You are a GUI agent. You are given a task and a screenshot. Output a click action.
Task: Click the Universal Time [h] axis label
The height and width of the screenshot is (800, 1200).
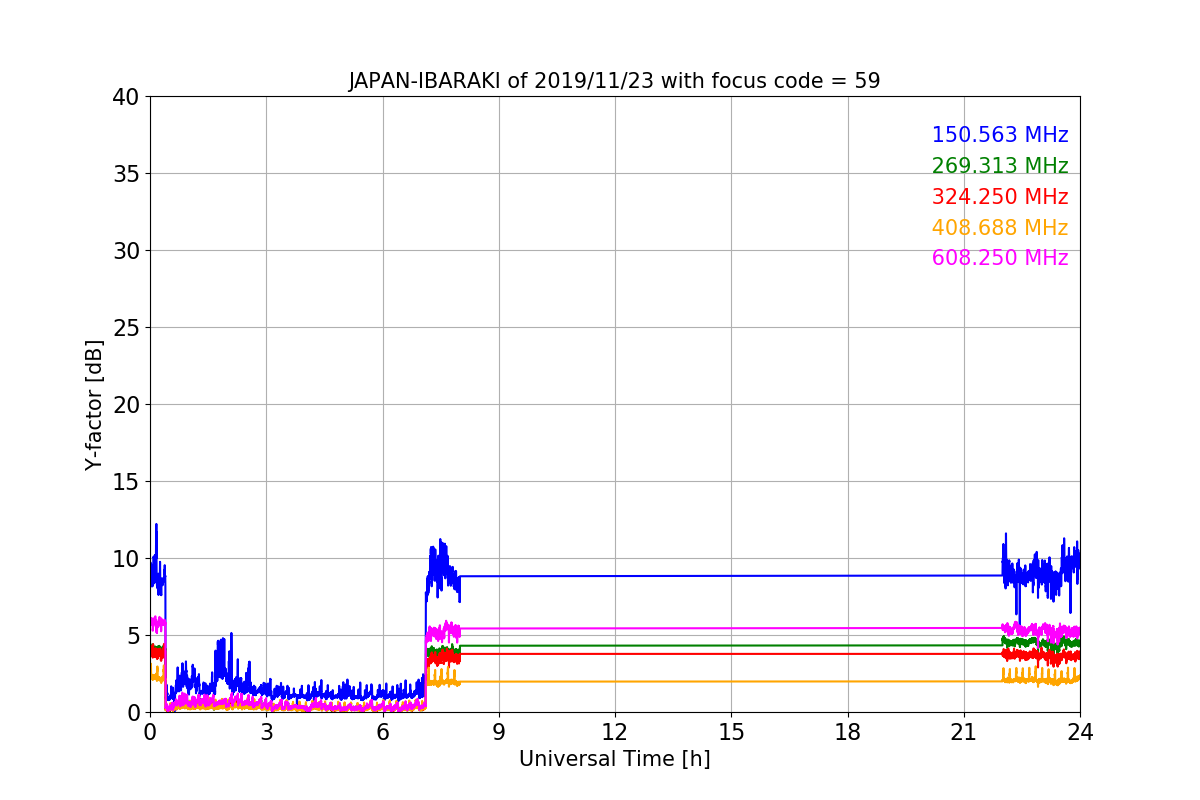(614, 759)
